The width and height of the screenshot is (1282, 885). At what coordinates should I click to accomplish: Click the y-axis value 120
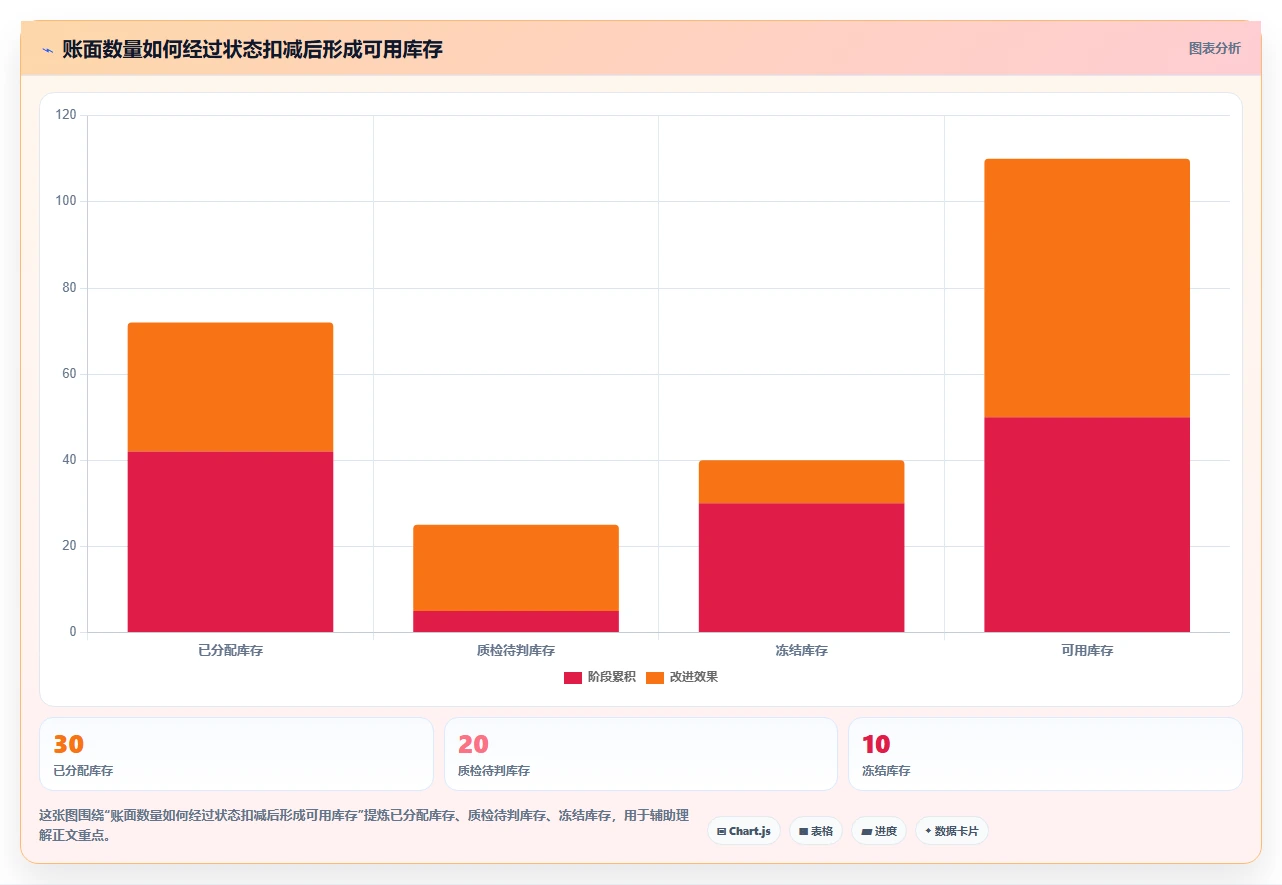pyautogui.click(x=66, y=115)
